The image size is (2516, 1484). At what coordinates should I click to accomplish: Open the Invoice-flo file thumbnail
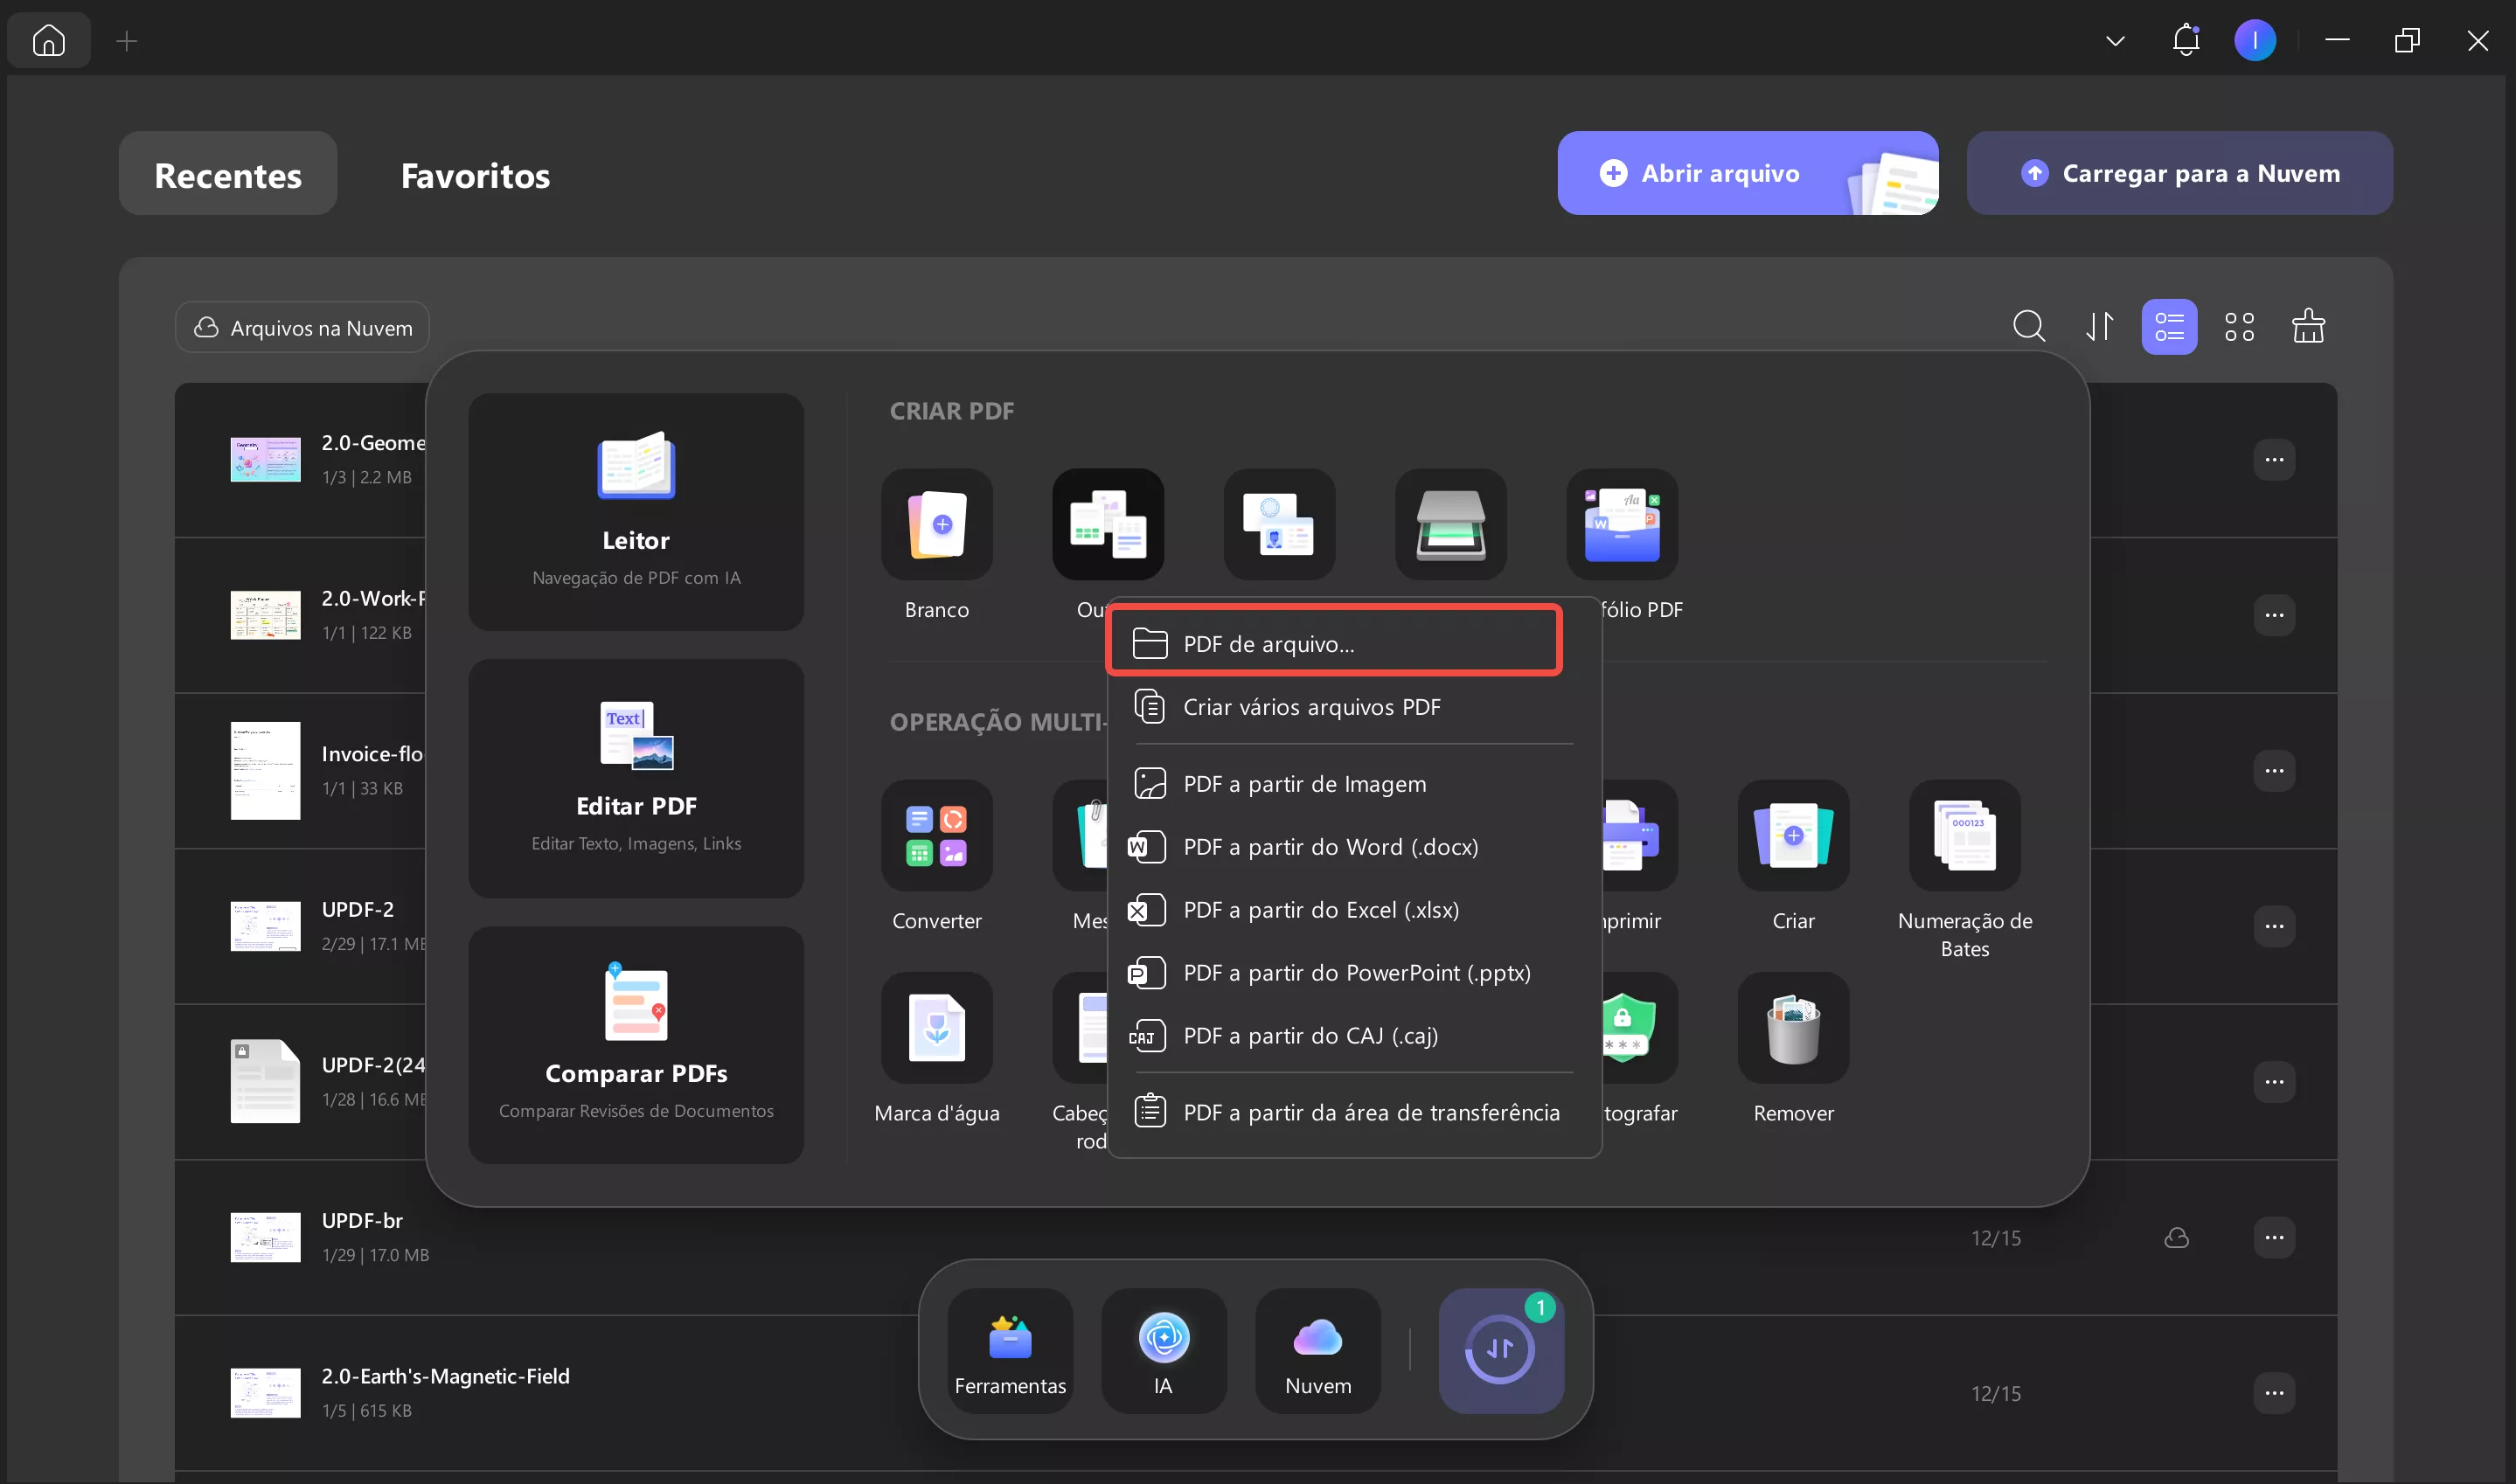point(264,770)
